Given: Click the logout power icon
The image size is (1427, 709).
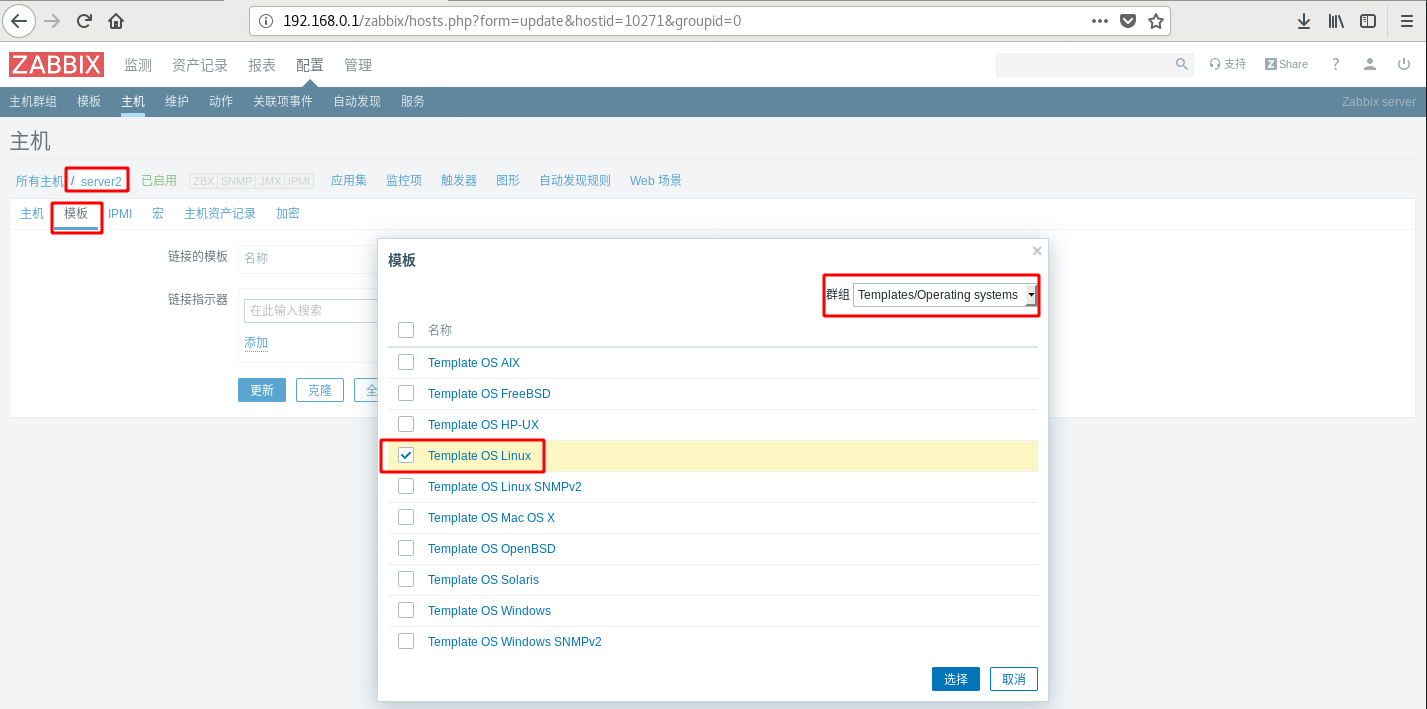Looking at the screenshot, I should [x=1404, y=64].
